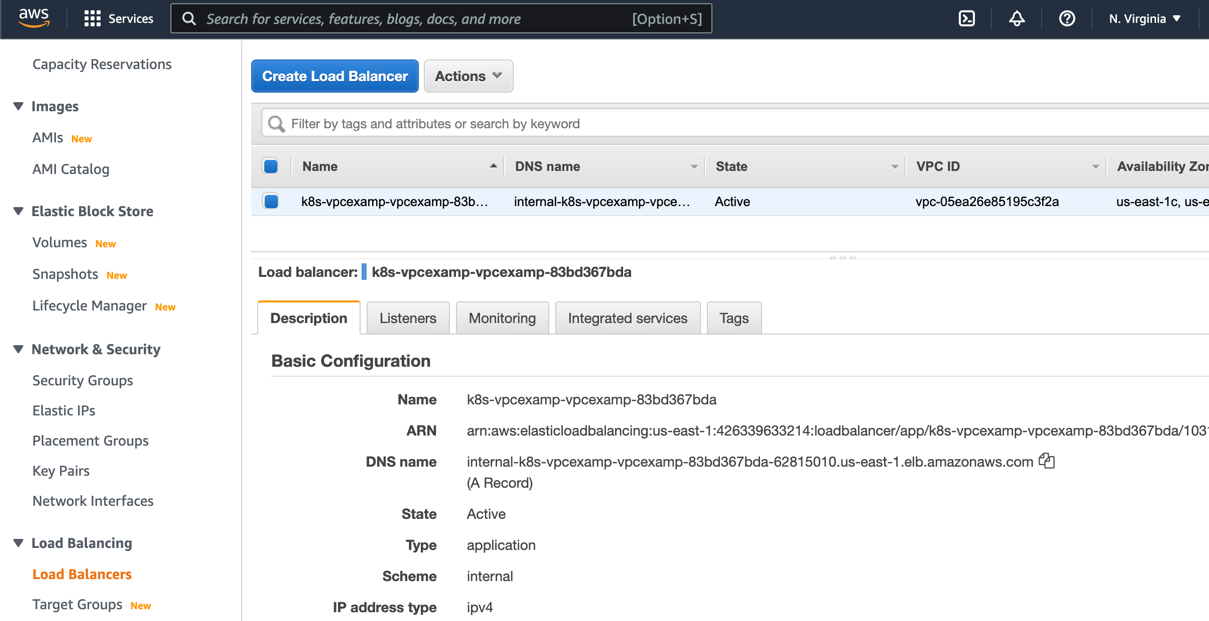Open the notifications bell
The width and height of the screenshot is (1209, 621).
1017,19
